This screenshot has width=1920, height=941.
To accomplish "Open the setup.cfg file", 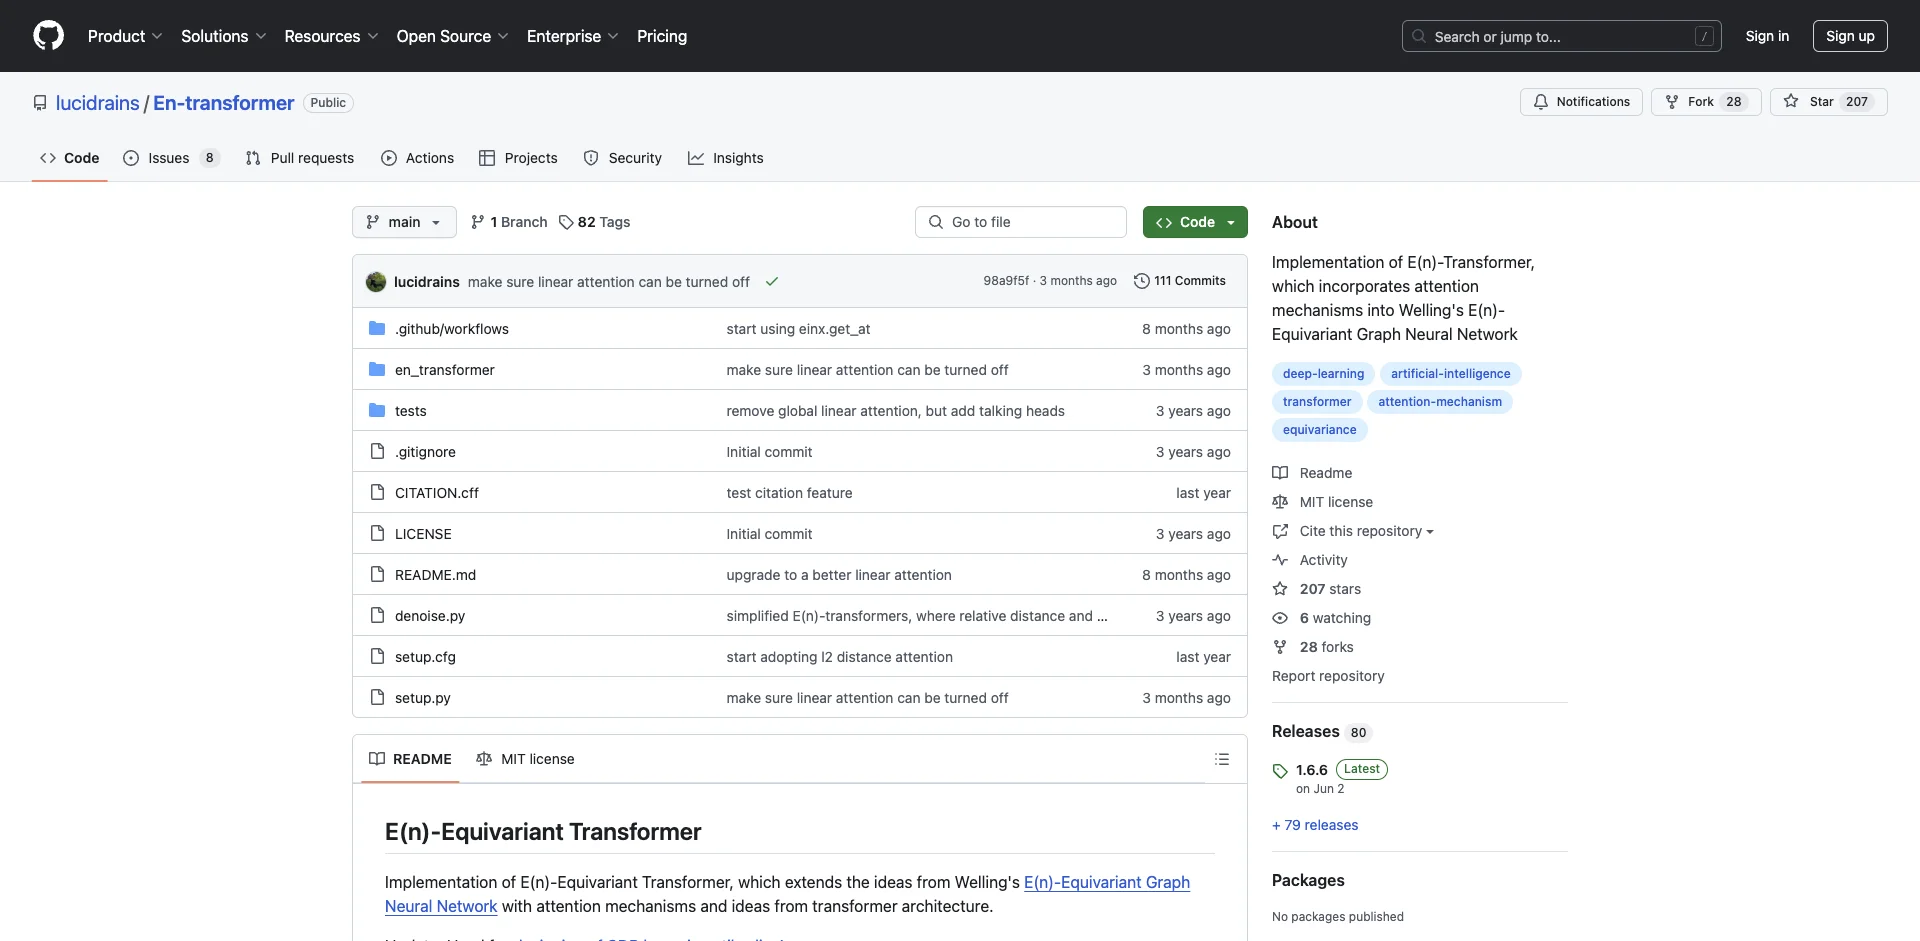I will (425, 657).
